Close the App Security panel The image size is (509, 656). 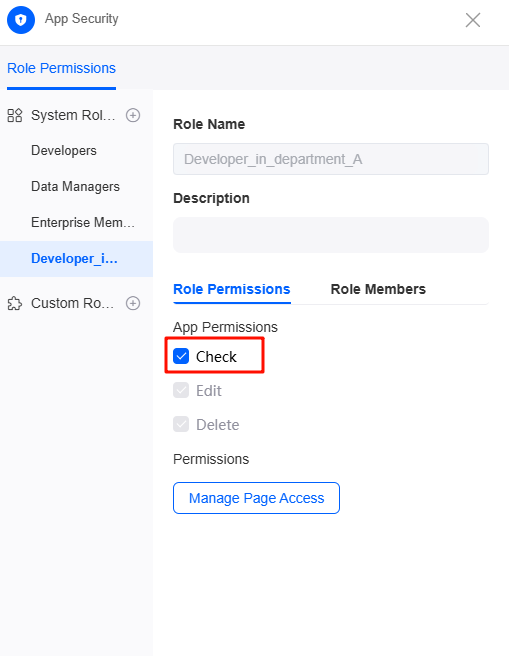click(473, 20)
